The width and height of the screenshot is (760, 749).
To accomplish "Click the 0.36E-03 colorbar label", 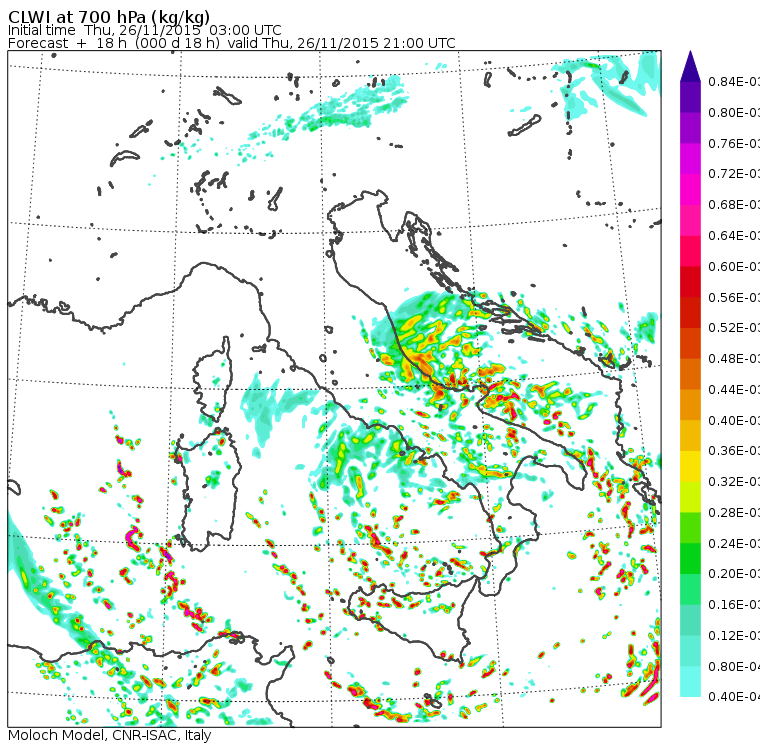I will point(734,451).
